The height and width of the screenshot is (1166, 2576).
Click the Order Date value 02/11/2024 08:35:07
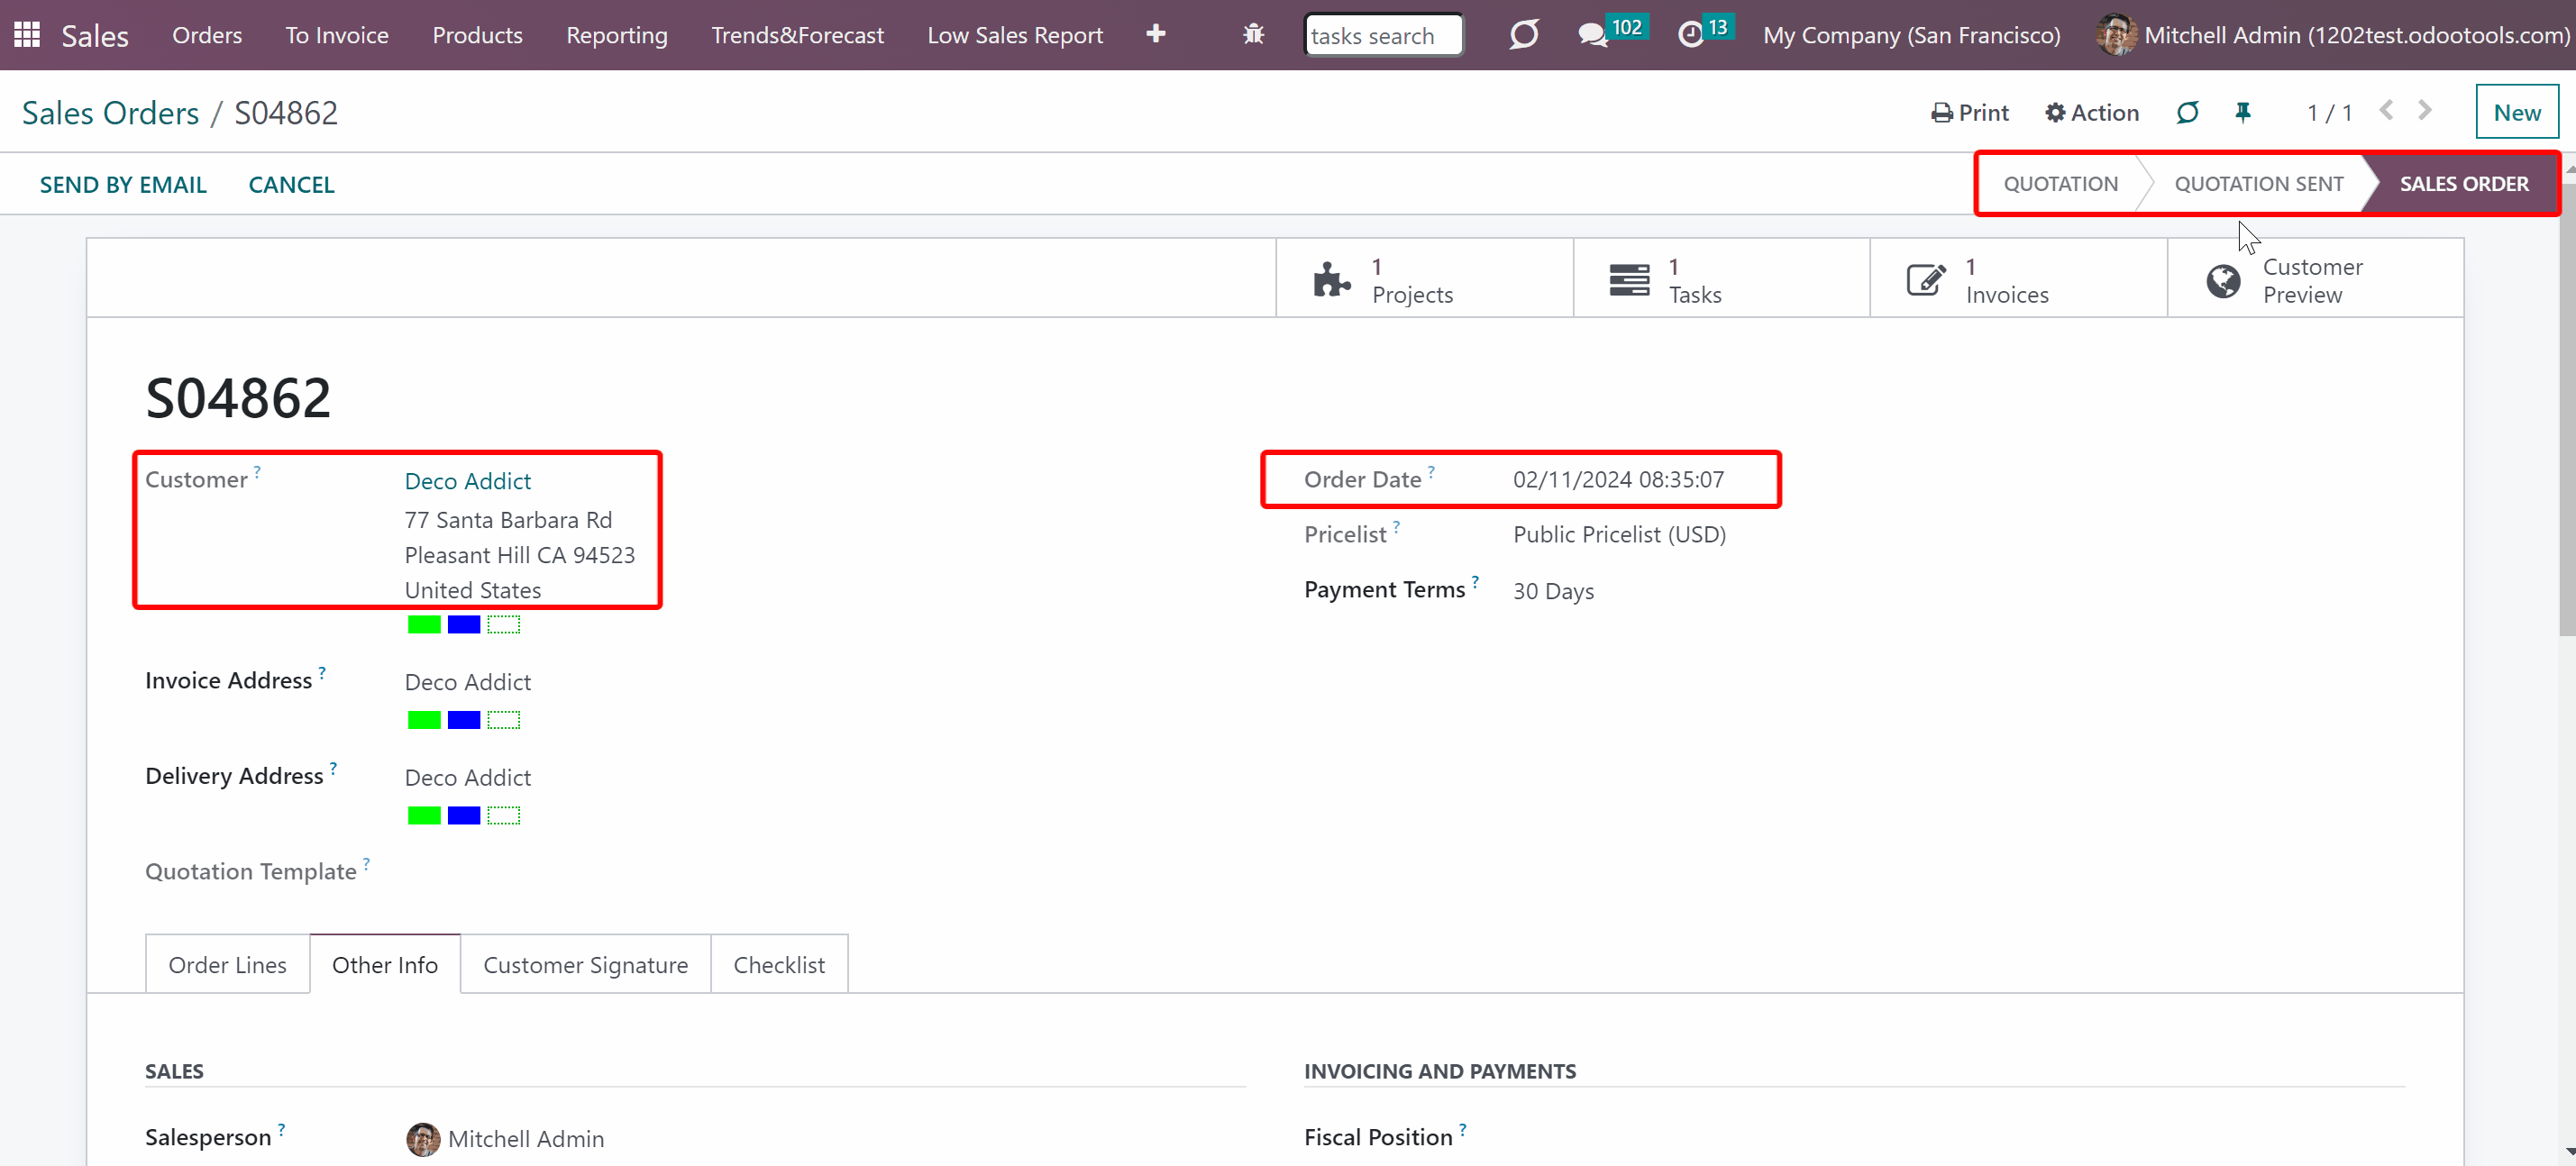click(1618, 480)
